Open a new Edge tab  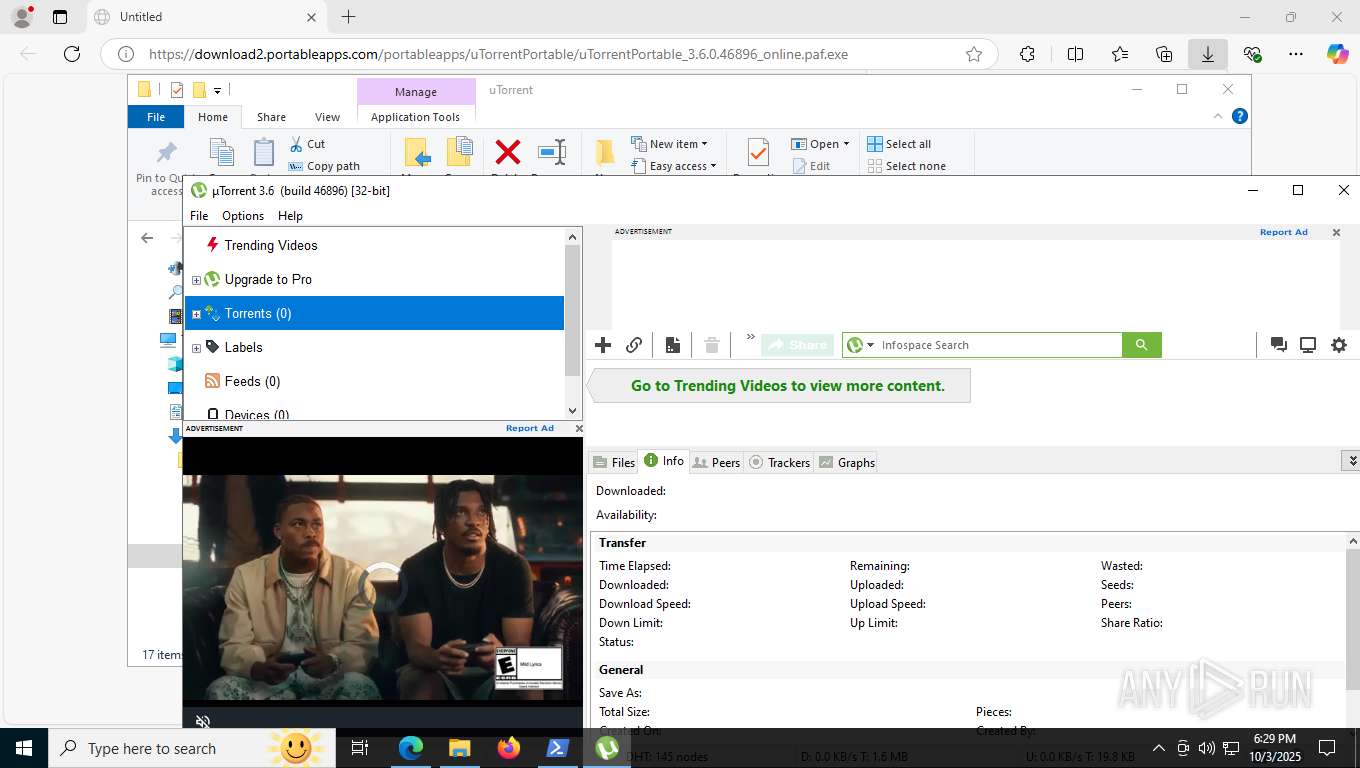point(348,17)
